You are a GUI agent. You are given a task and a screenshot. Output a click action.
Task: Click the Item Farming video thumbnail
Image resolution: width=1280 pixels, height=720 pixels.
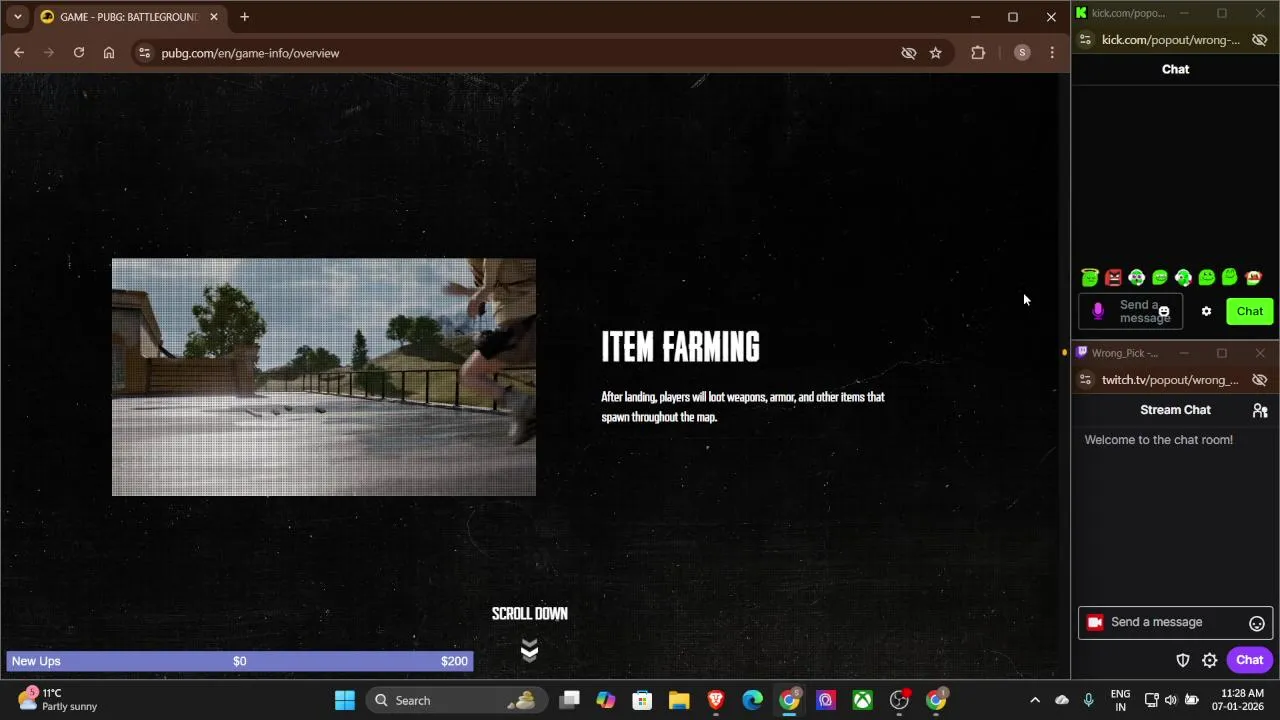pos(324,377)
